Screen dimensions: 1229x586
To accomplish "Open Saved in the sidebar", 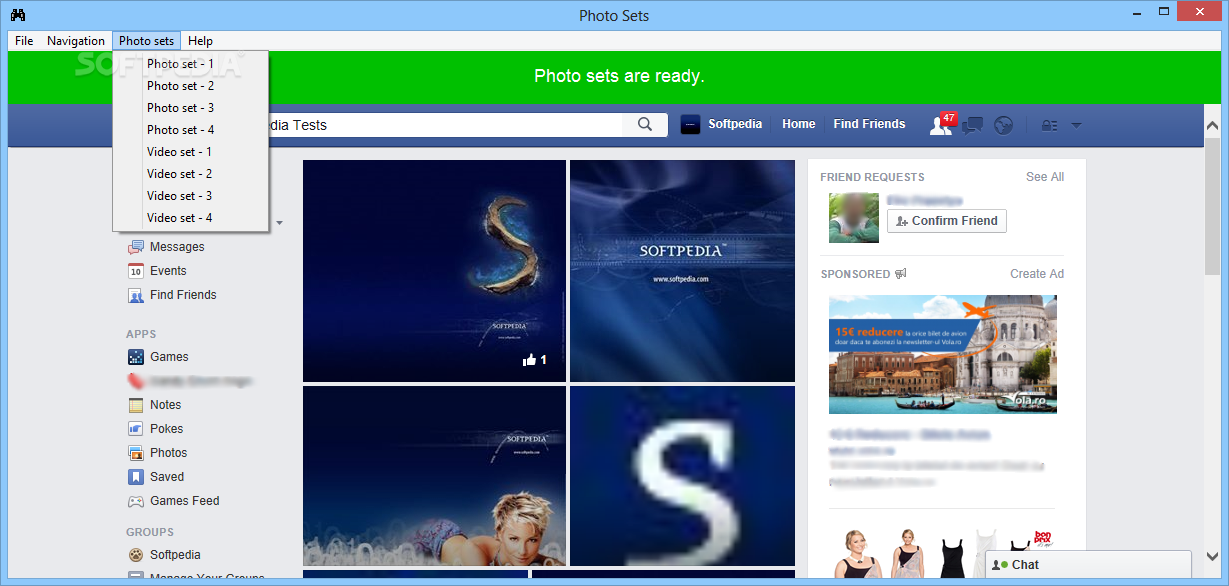I will [167, 477].
